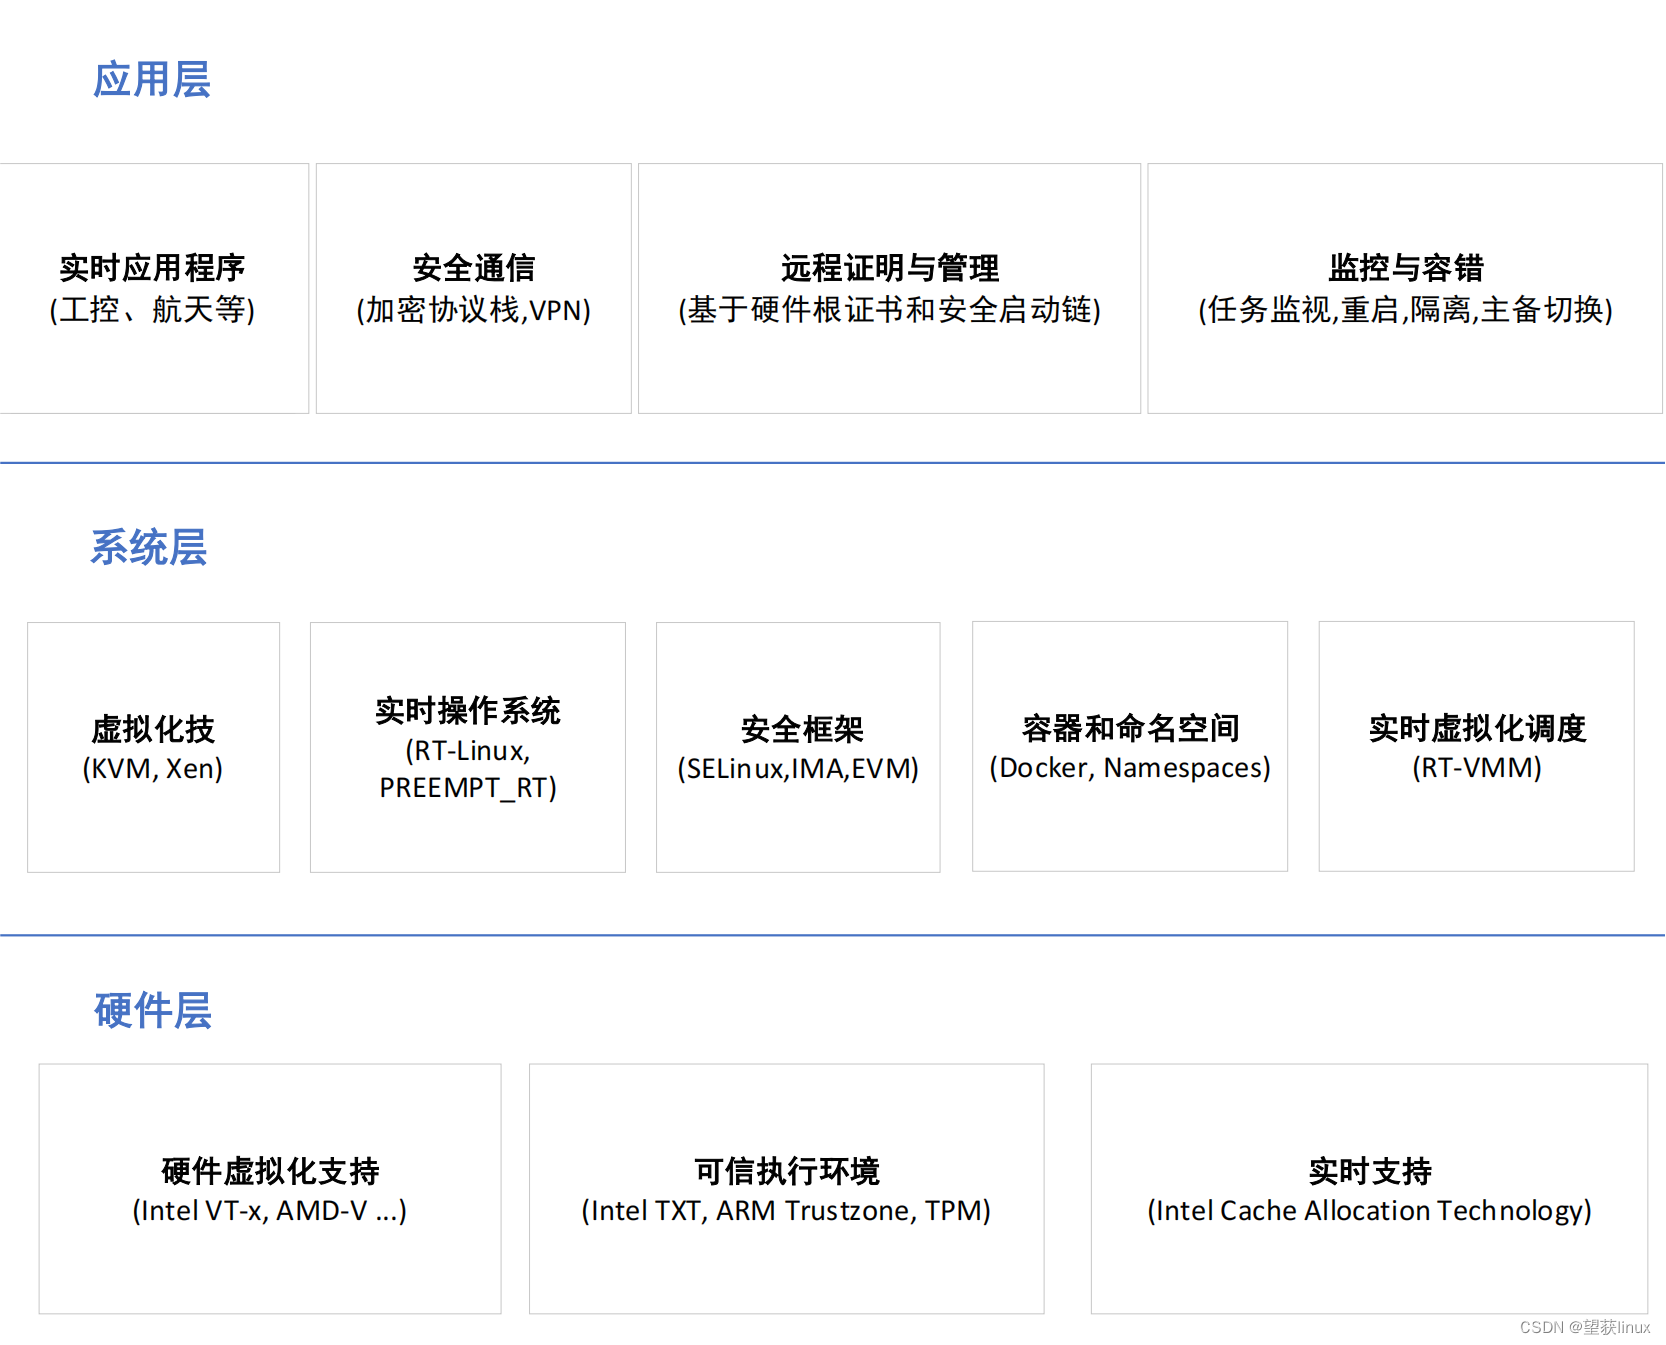
Task: Click the (Intel TXT, ARM Trustzone, TPM) text
Action: coord(786,1211)
